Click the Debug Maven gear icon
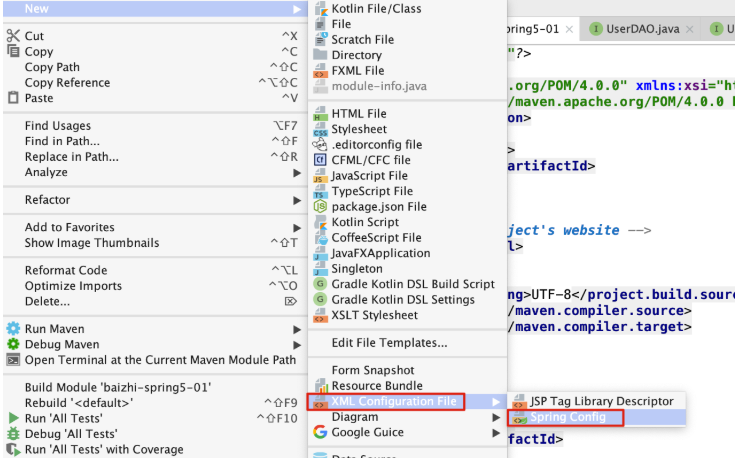Viewport: 745px width, 458px height. tap(13, 344)
